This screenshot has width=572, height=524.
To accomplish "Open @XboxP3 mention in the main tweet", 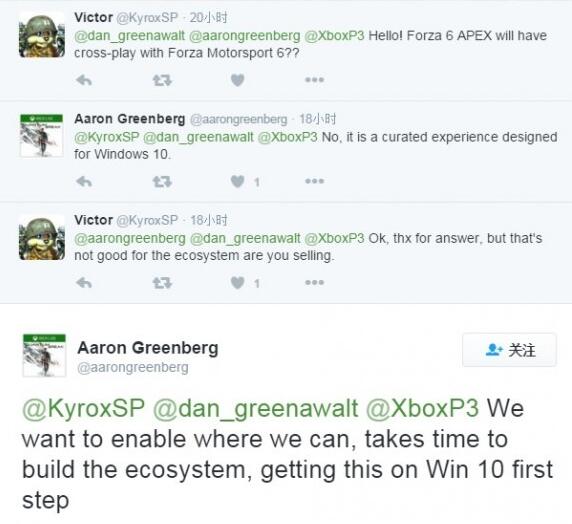I will (422, 408).
